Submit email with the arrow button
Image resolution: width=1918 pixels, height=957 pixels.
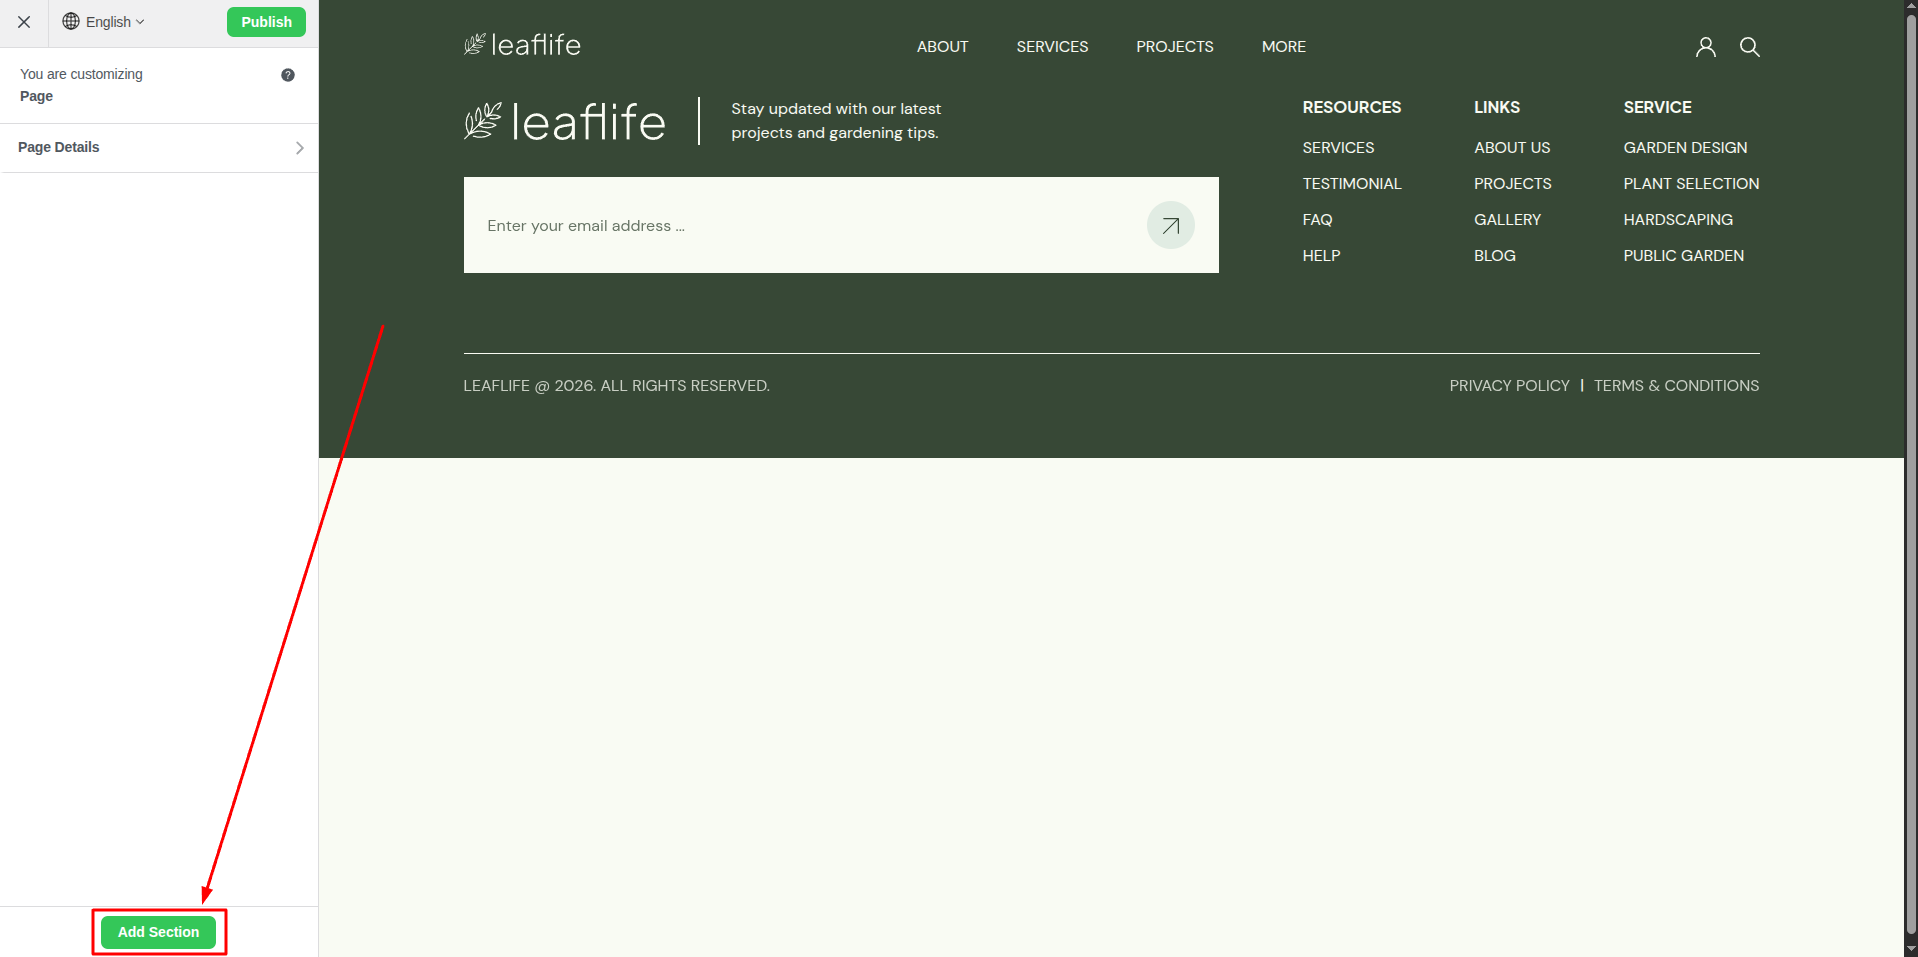click(1170, 225)
